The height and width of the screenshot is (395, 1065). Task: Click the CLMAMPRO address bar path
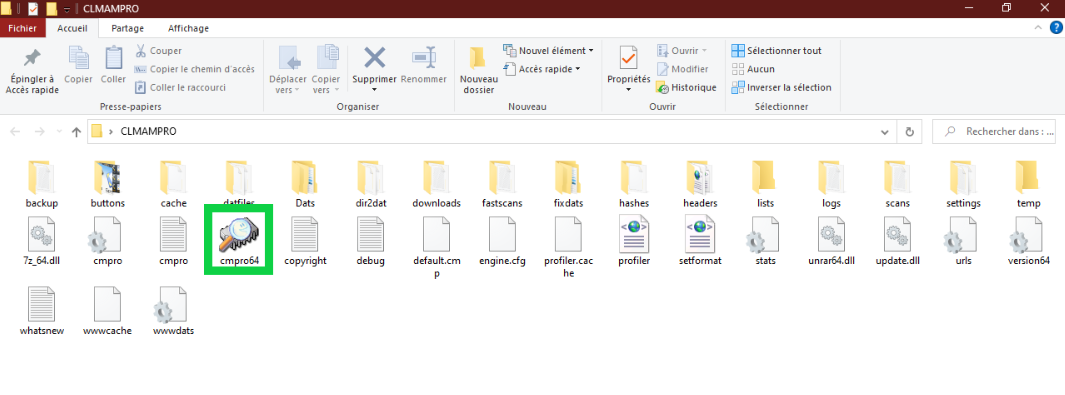coord(148,132)
